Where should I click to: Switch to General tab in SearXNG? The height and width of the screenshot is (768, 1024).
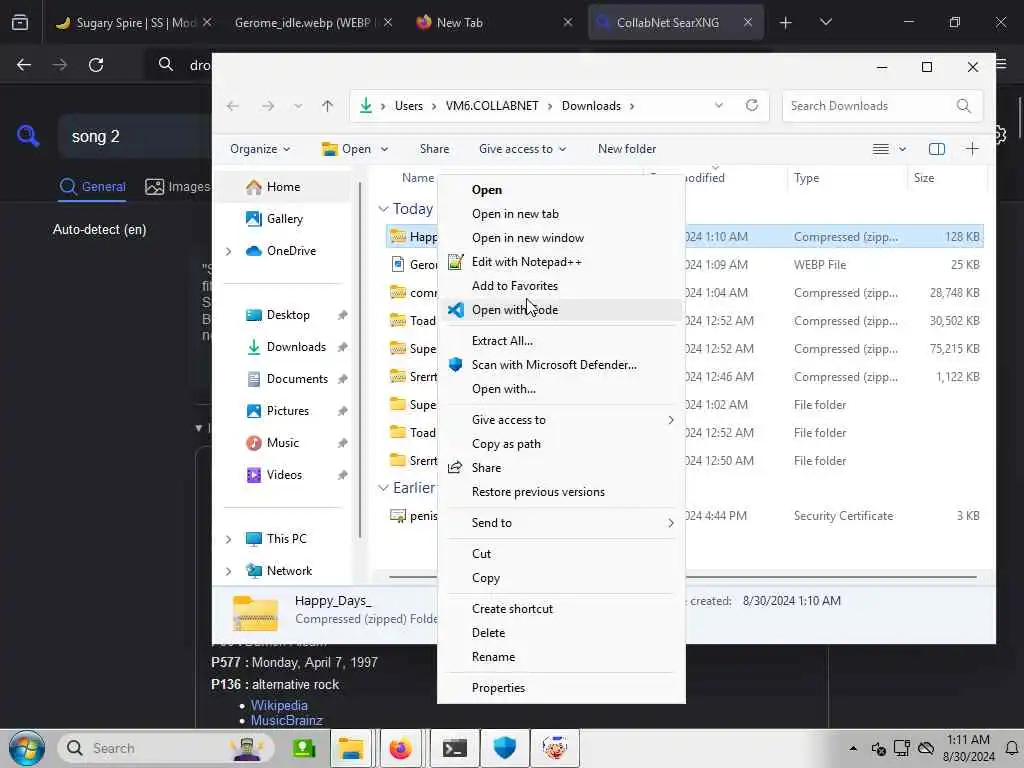pyautogui.click(x=93, y=187)
